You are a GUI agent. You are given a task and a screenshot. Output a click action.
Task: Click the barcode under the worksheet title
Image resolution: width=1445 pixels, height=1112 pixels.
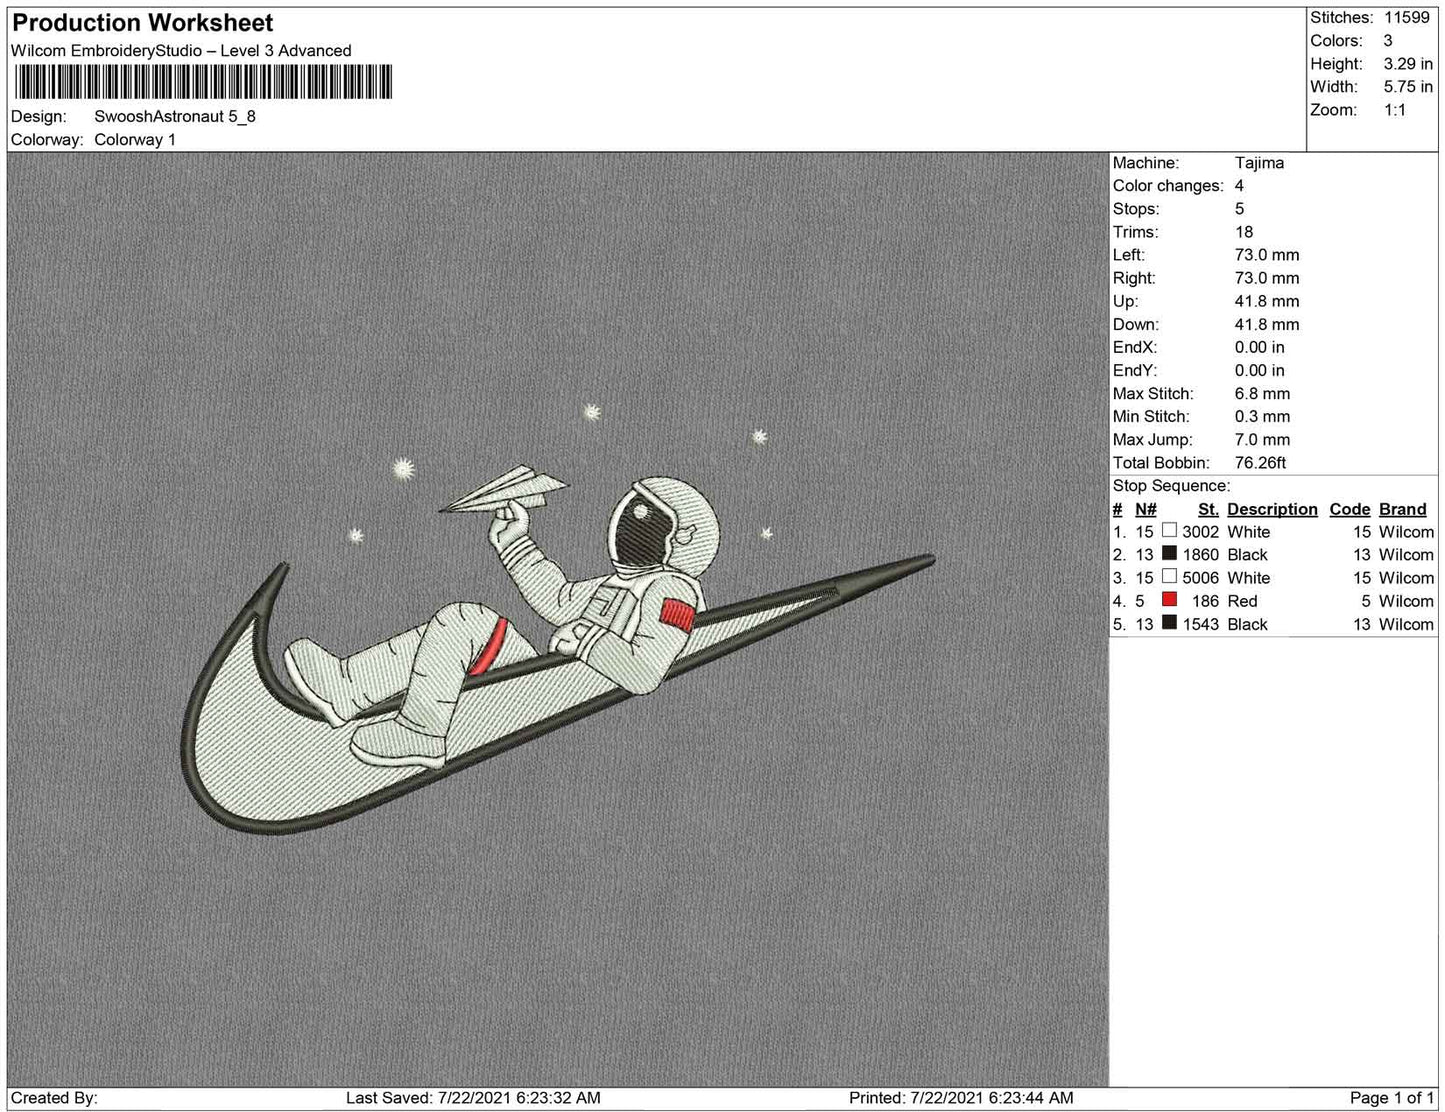pos(202,82)
